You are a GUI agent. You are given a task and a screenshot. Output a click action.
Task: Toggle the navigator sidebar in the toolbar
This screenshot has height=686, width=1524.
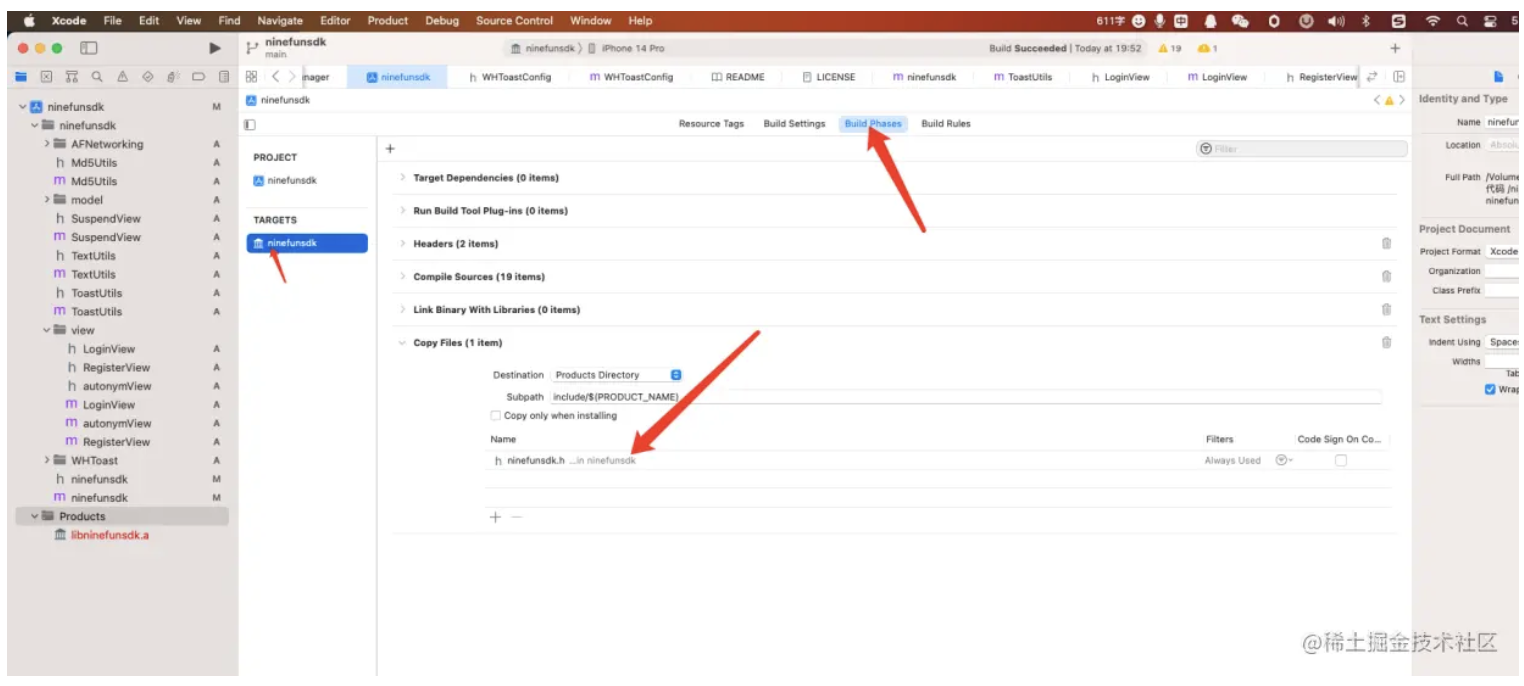(89, 48)
